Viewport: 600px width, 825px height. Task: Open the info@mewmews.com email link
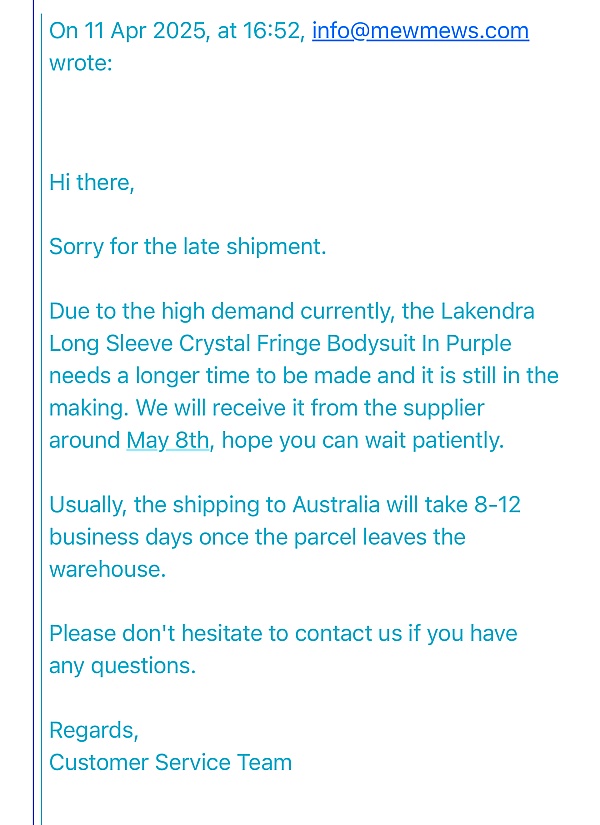[420, 31]
